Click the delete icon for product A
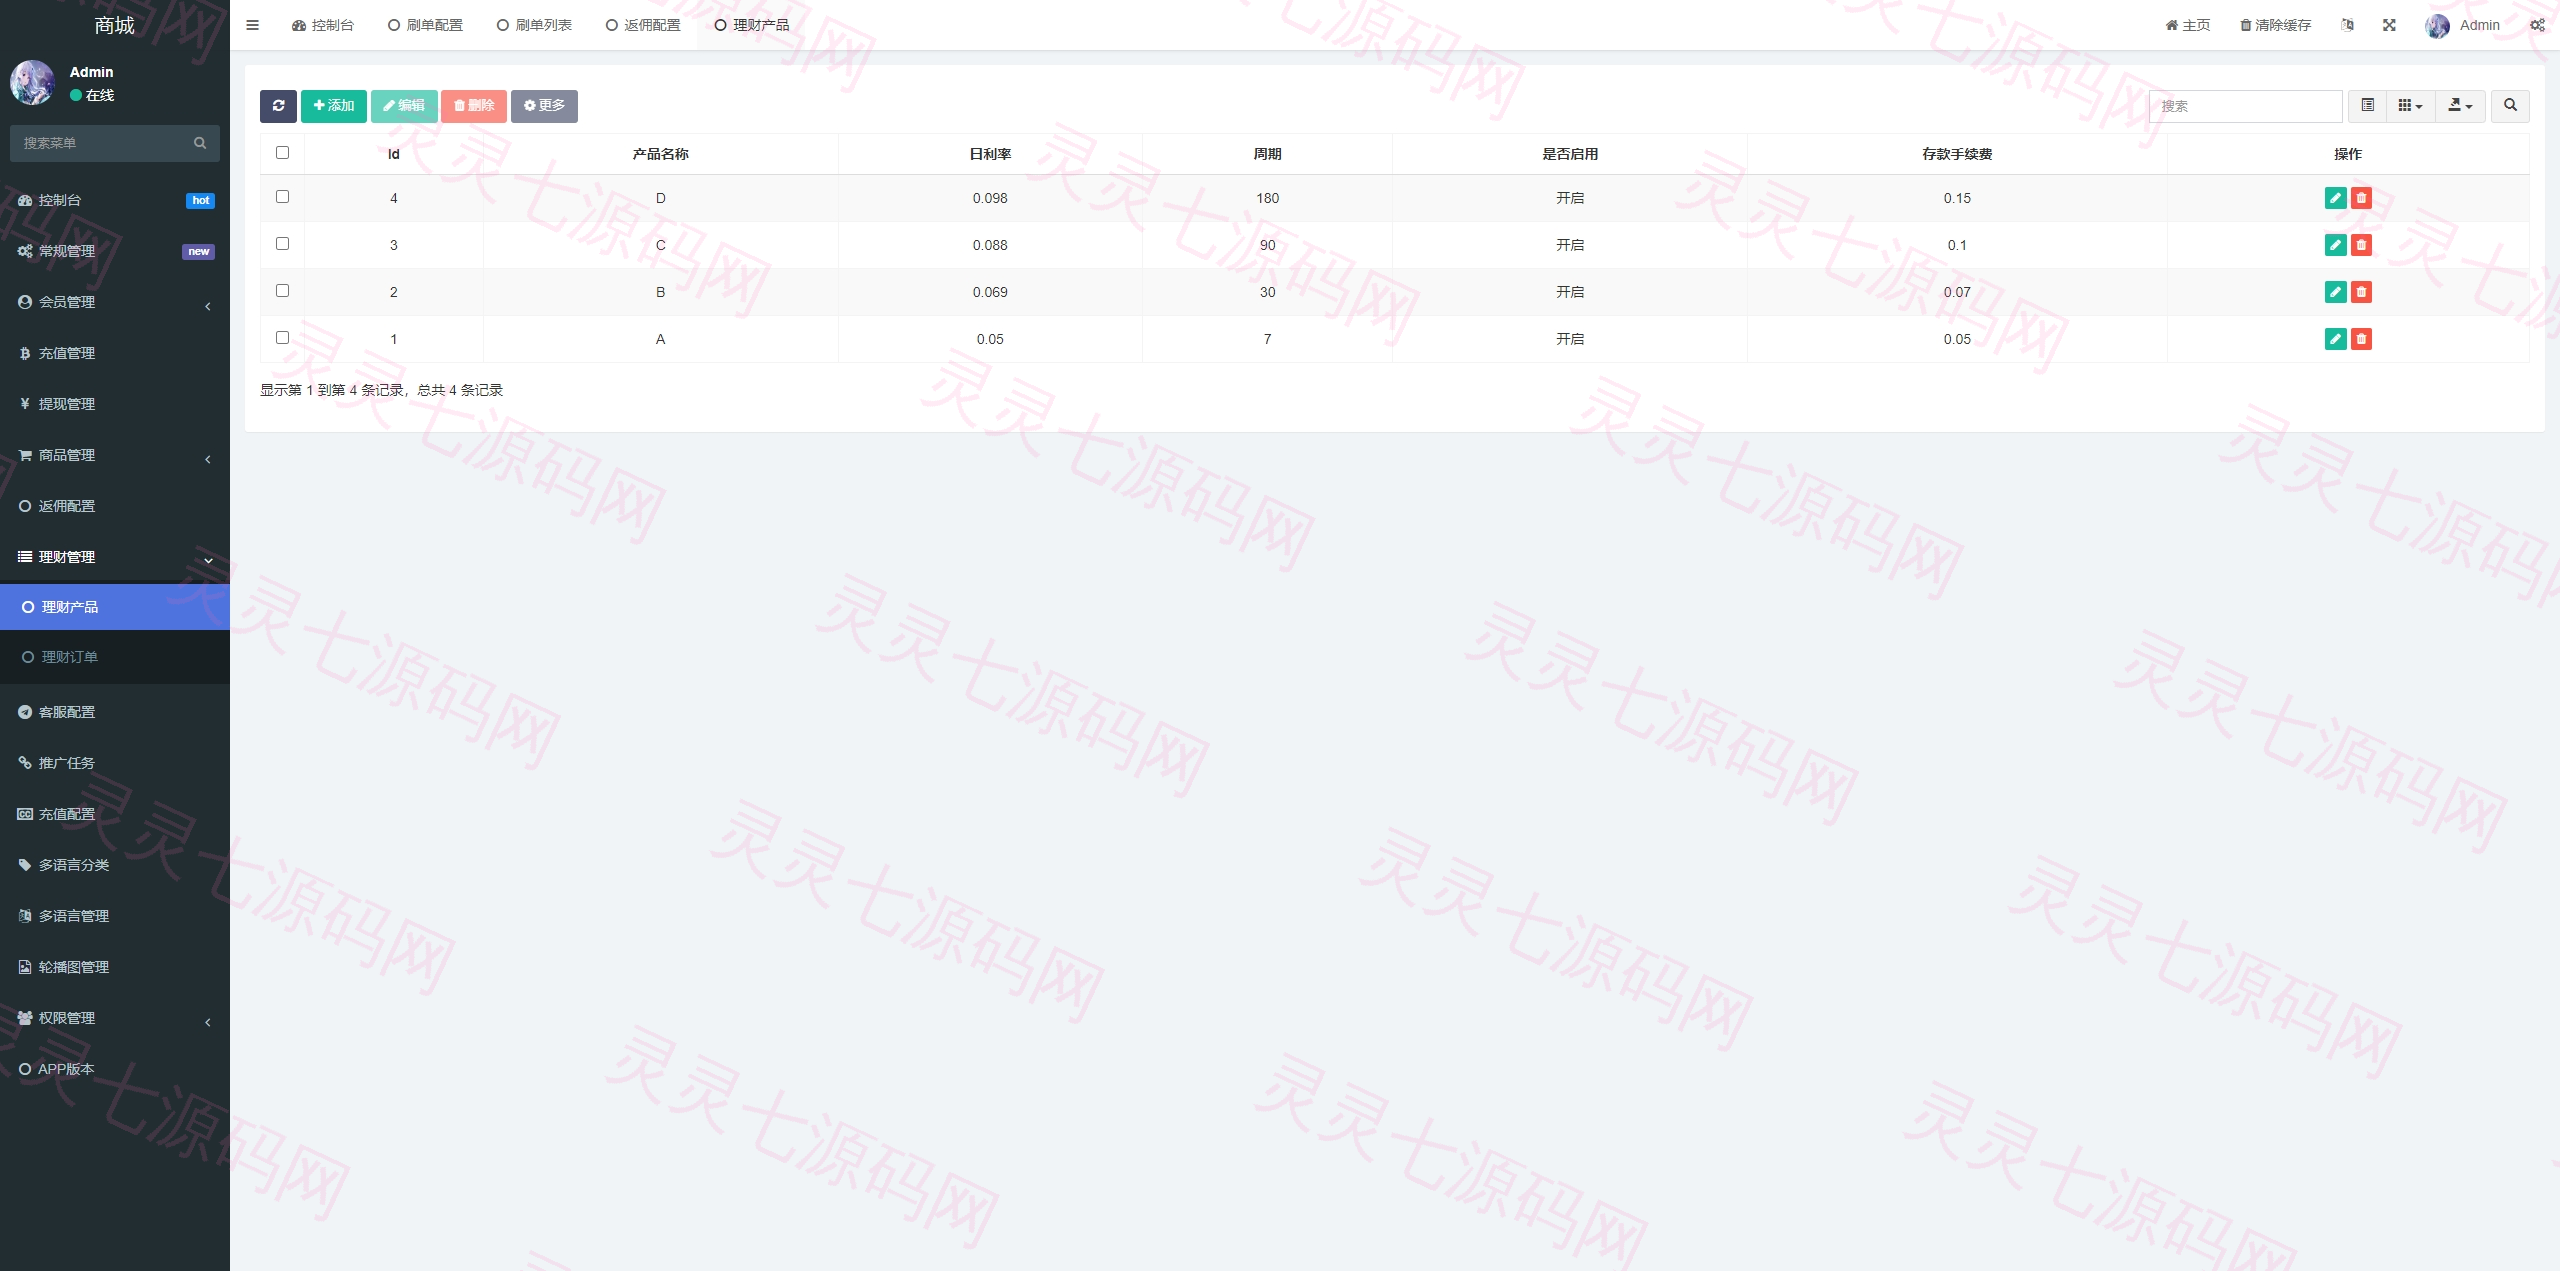The height and width of the screenshot is (1271, 2560). coord(2361,339)
